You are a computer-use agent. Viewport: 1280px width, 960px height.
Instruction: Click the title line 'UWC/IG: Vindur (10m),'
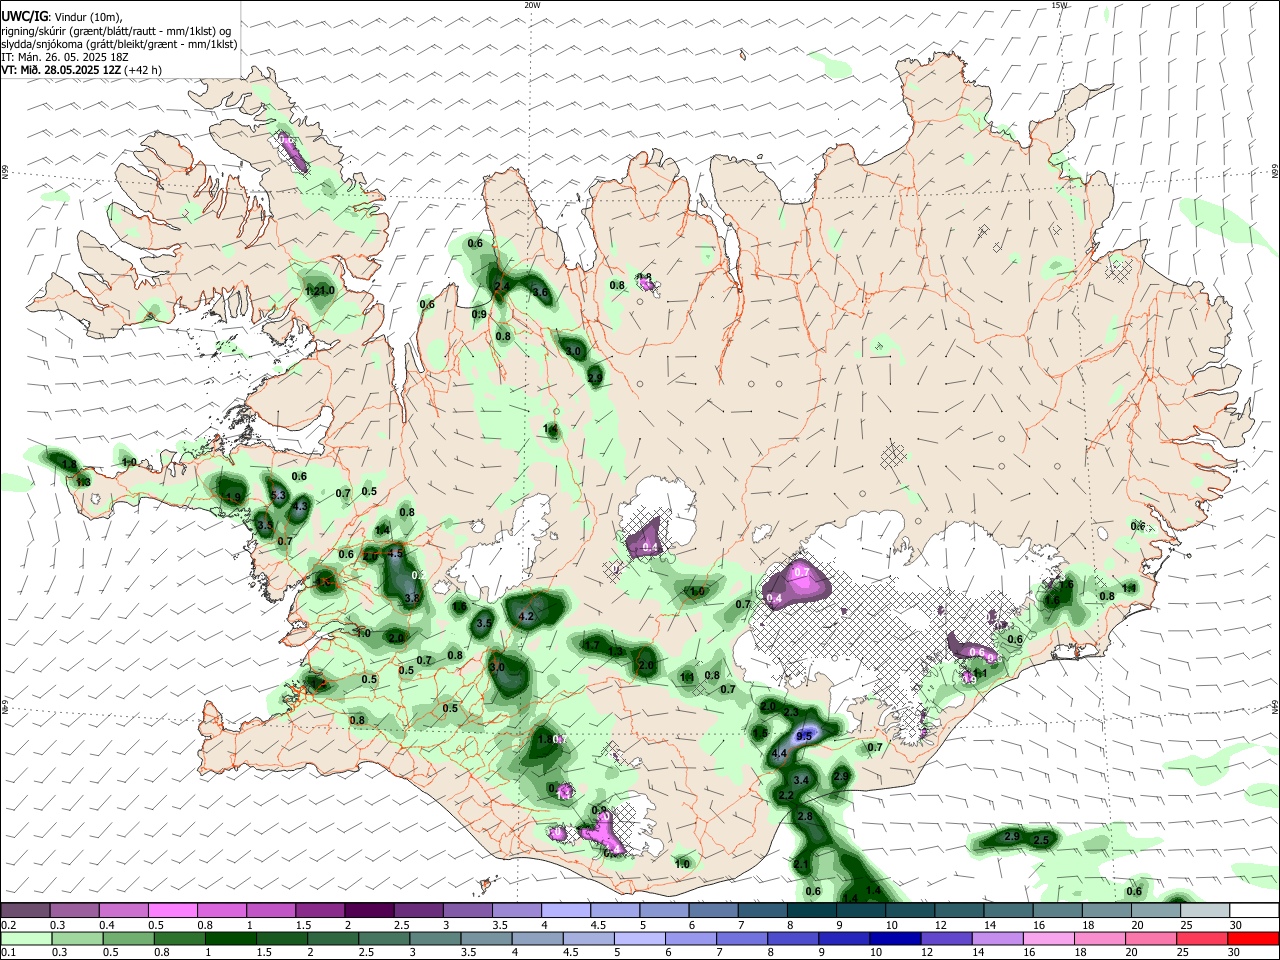(62, 17)
